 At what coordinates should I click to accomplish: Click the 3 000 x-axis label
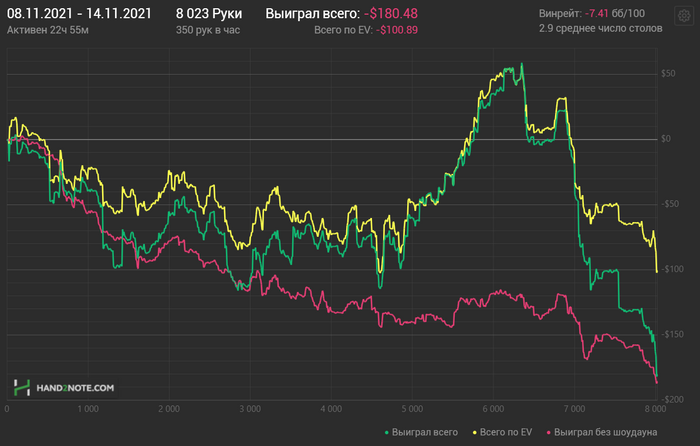pyautogui.click(x=250, y=409)
